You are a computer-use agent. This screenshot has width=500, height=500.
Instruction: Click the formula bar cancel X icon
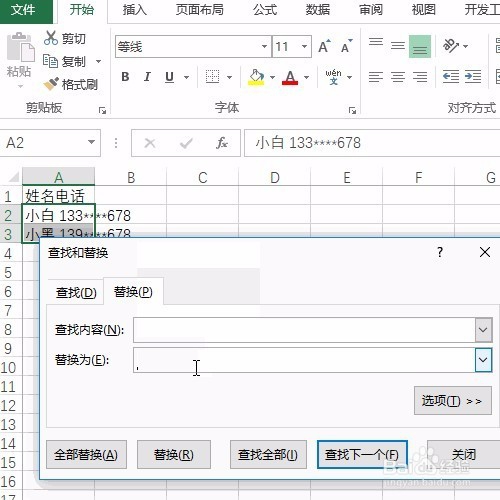pyautogui.click(x=150, y=143)
